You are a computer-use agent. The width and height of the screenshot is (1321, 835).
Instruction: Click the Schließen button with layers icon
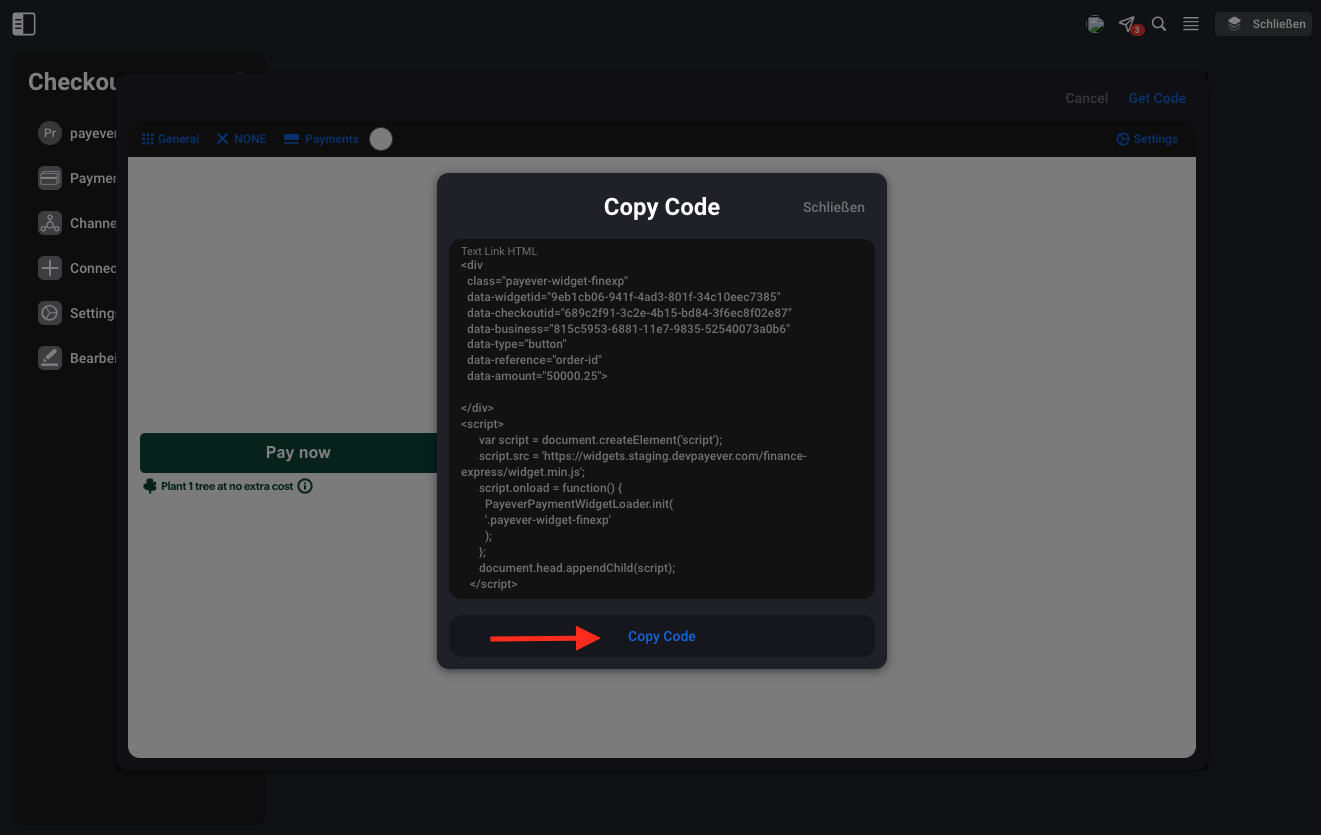(x=1263, y=24)
